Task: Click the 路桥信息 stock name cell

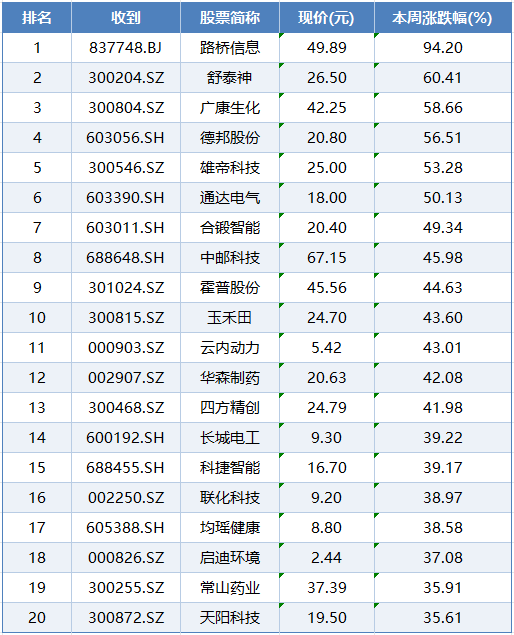Action: [x=230, y=48]
